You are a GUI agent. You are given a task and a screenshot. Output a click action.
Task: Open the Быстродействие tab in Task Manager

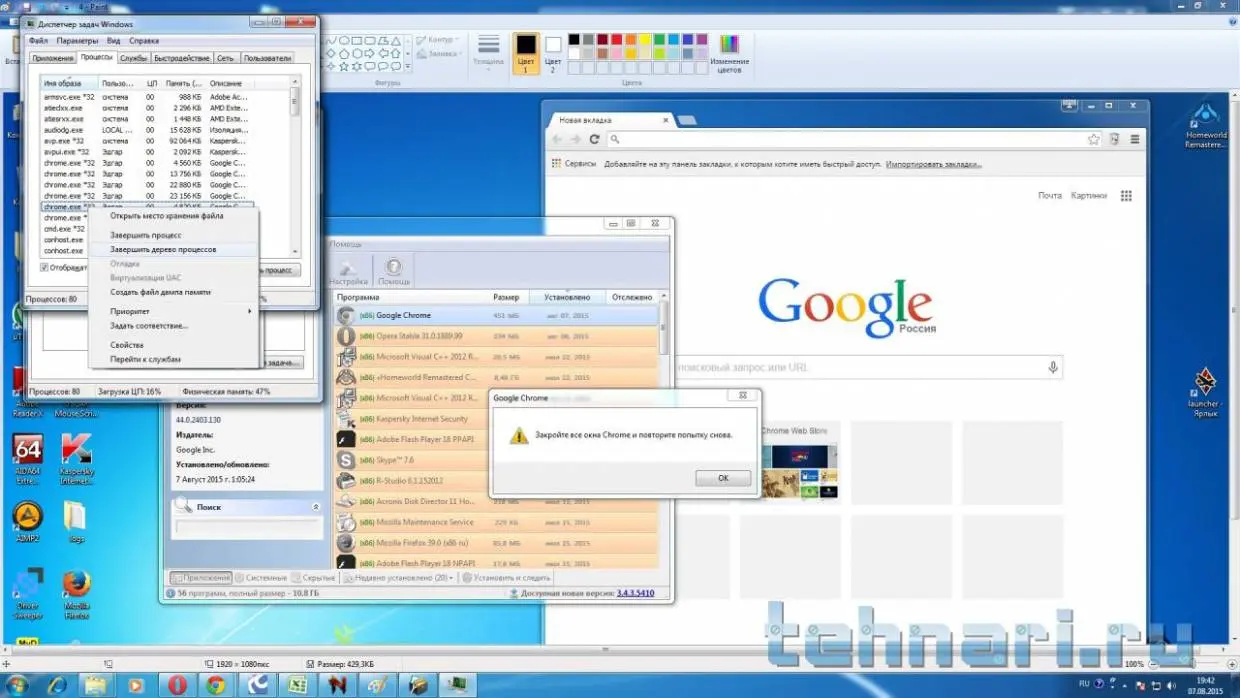coord(182,58)
